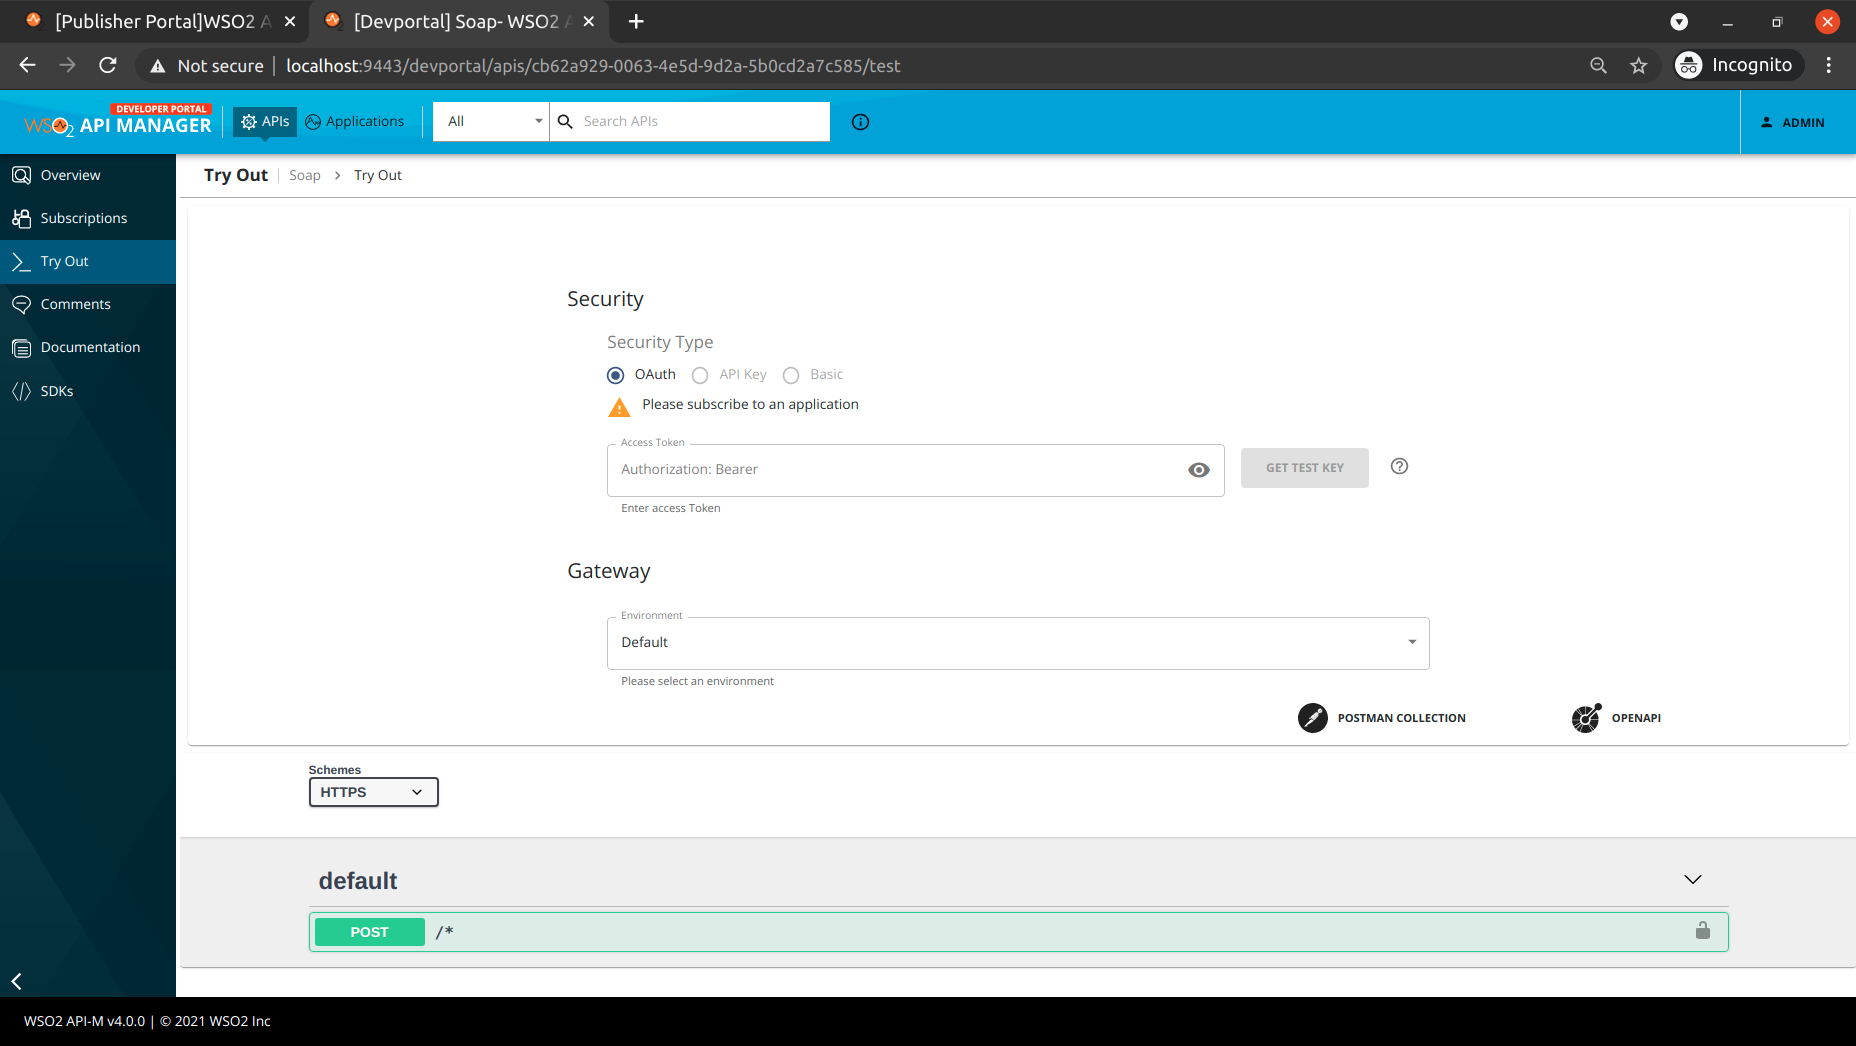Click the info icon near the search bar
1856x1046 pixels.
(x=860, y=122)
